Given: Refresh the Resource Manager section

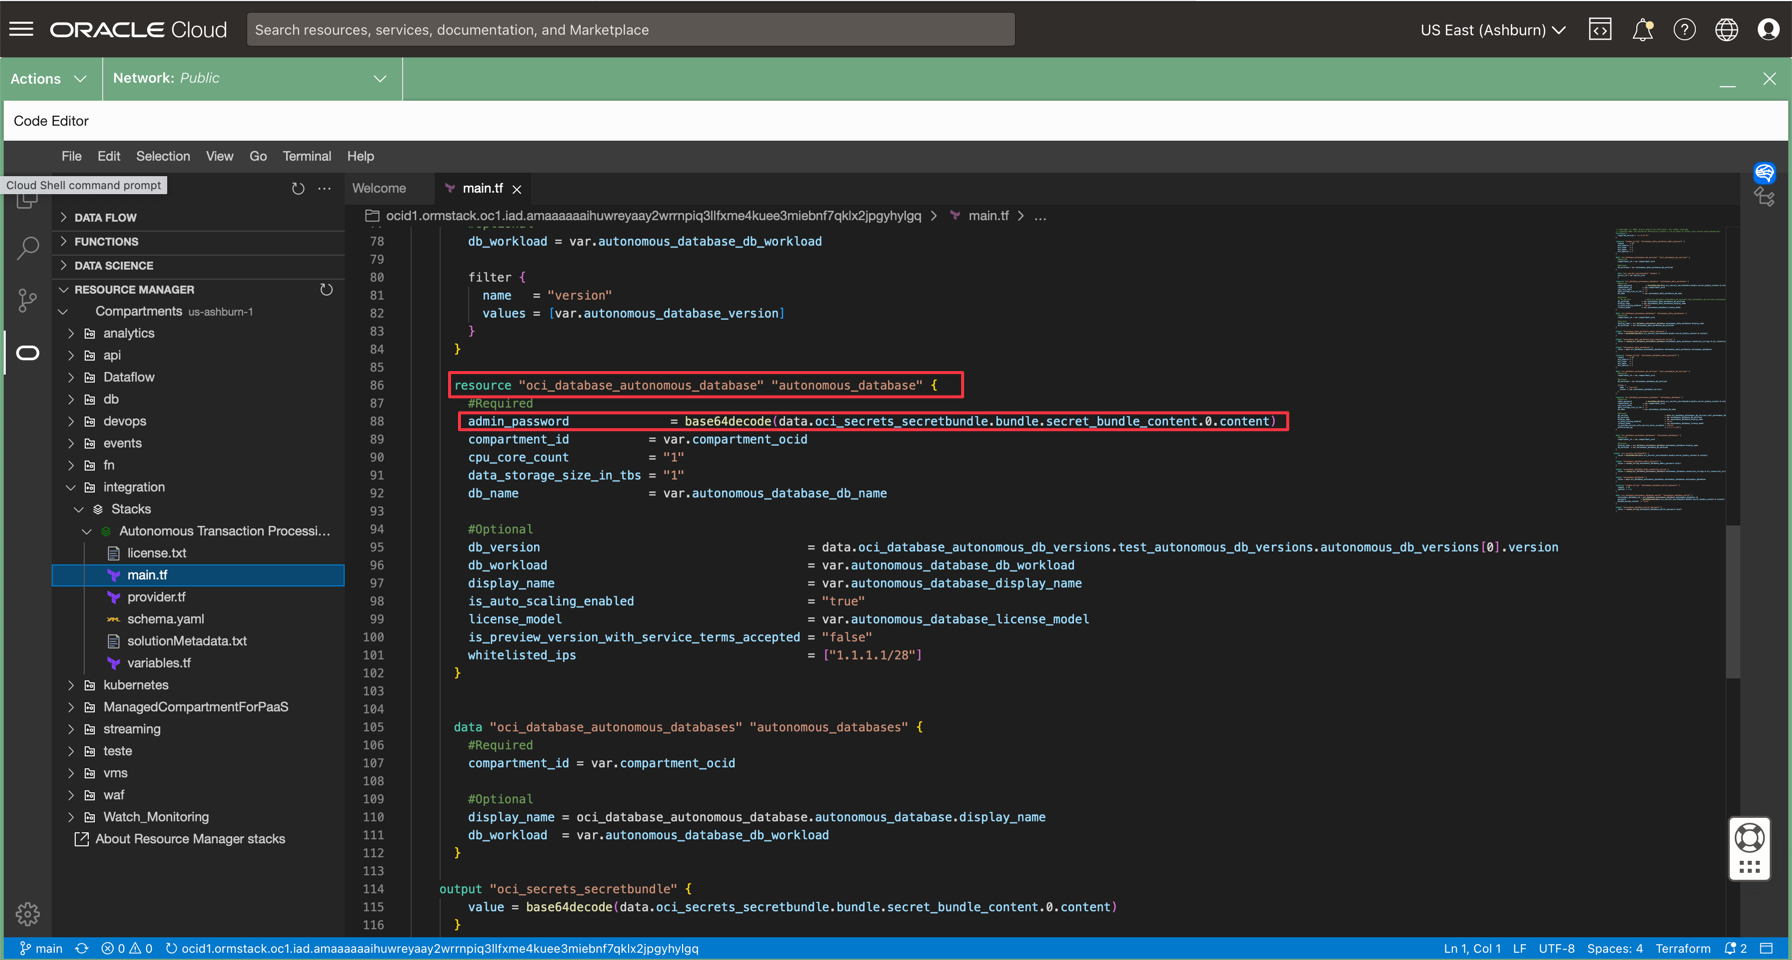Looking at the screenshot, I should pyautogui.click(x=326, y=290).
